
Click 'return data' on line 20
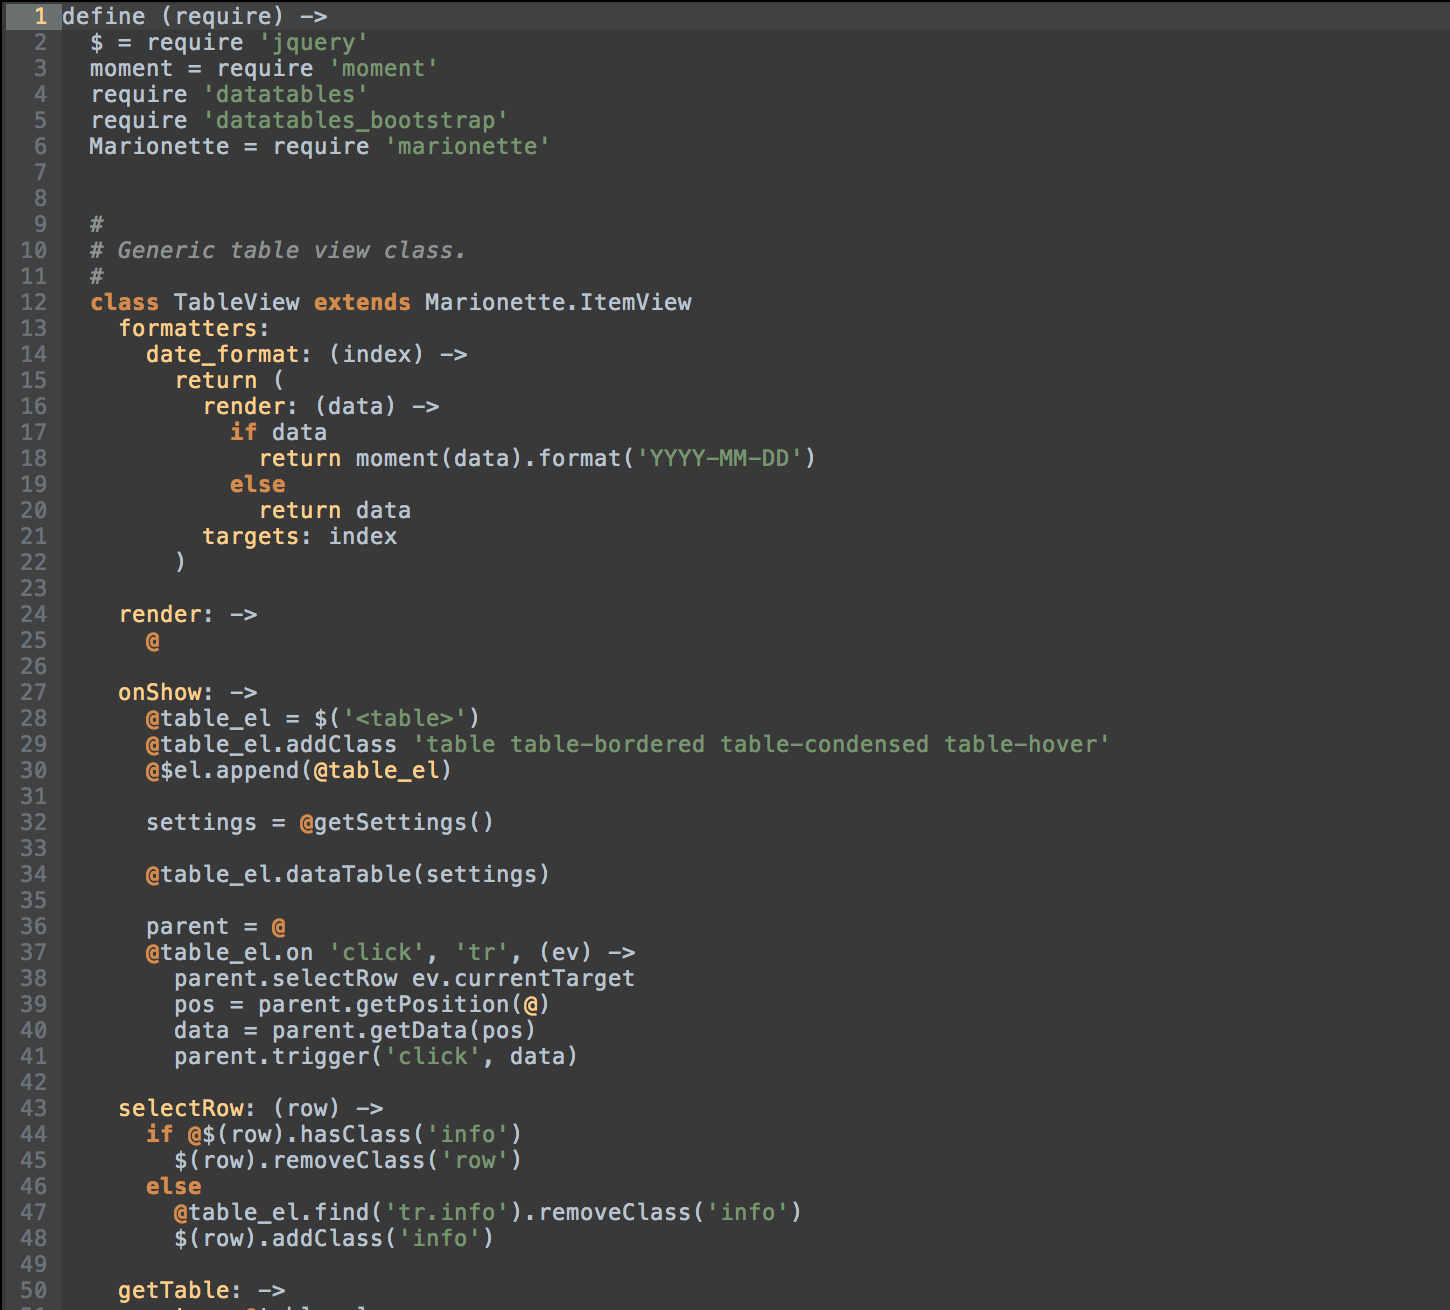(334, 510)
